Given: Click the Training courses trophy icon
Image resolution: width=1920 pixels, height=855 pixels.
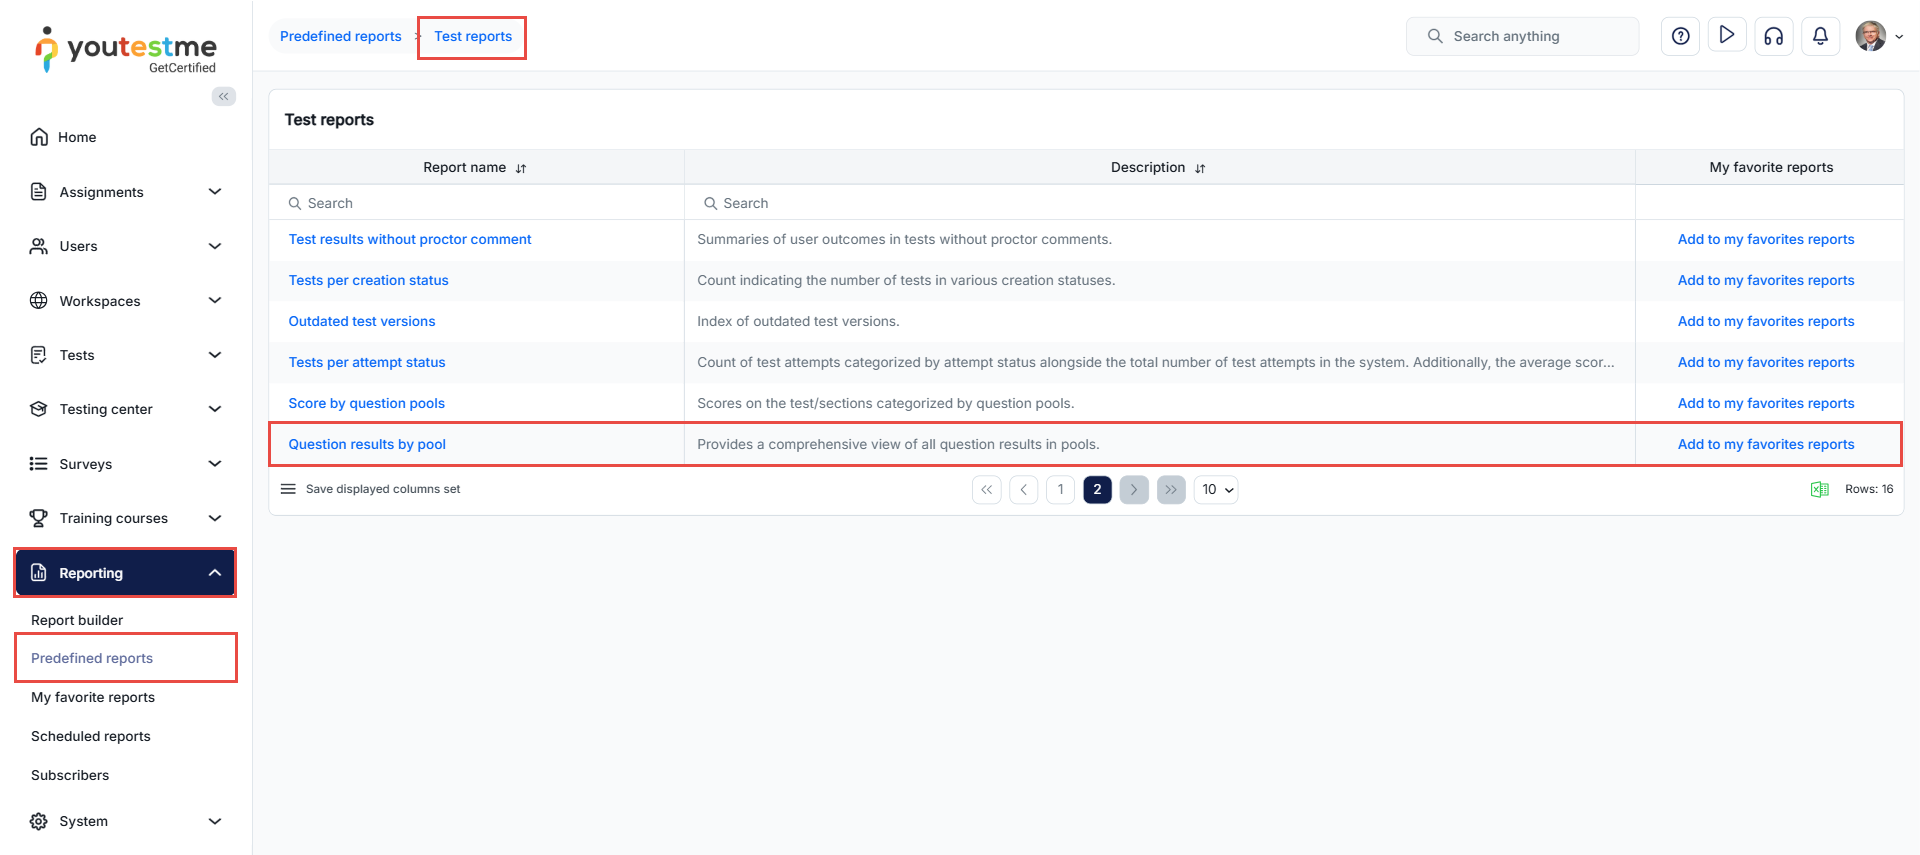Looking at the screenshot, I should click(39, 518).
